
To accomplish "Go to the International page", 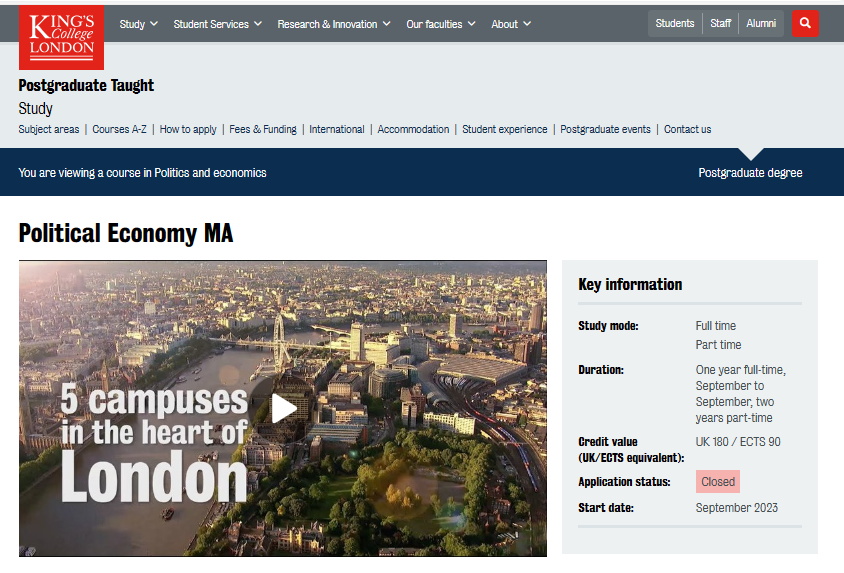I will pyautogui.click(x=337, y=129).
